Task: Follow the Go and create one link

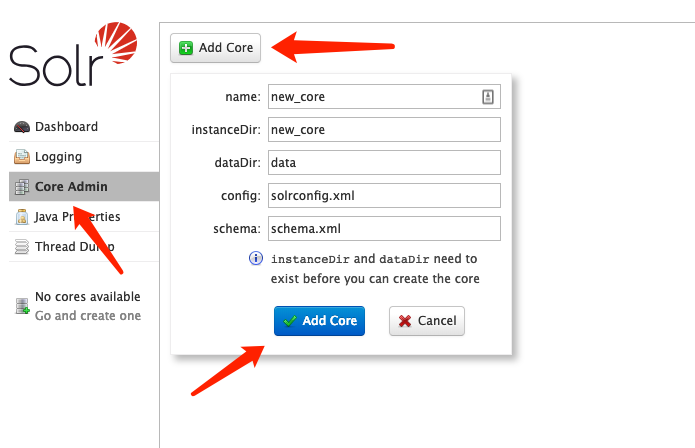Action: (88, 316)
